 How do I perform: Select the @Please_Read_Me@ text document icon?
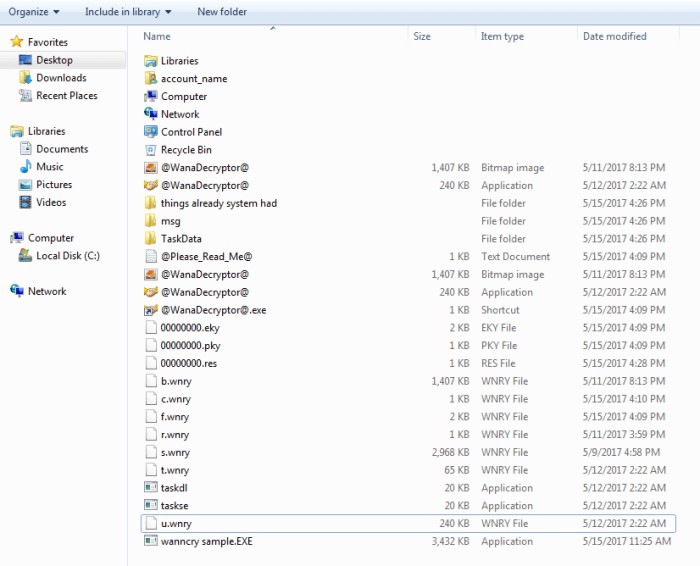tap(151, 257)
